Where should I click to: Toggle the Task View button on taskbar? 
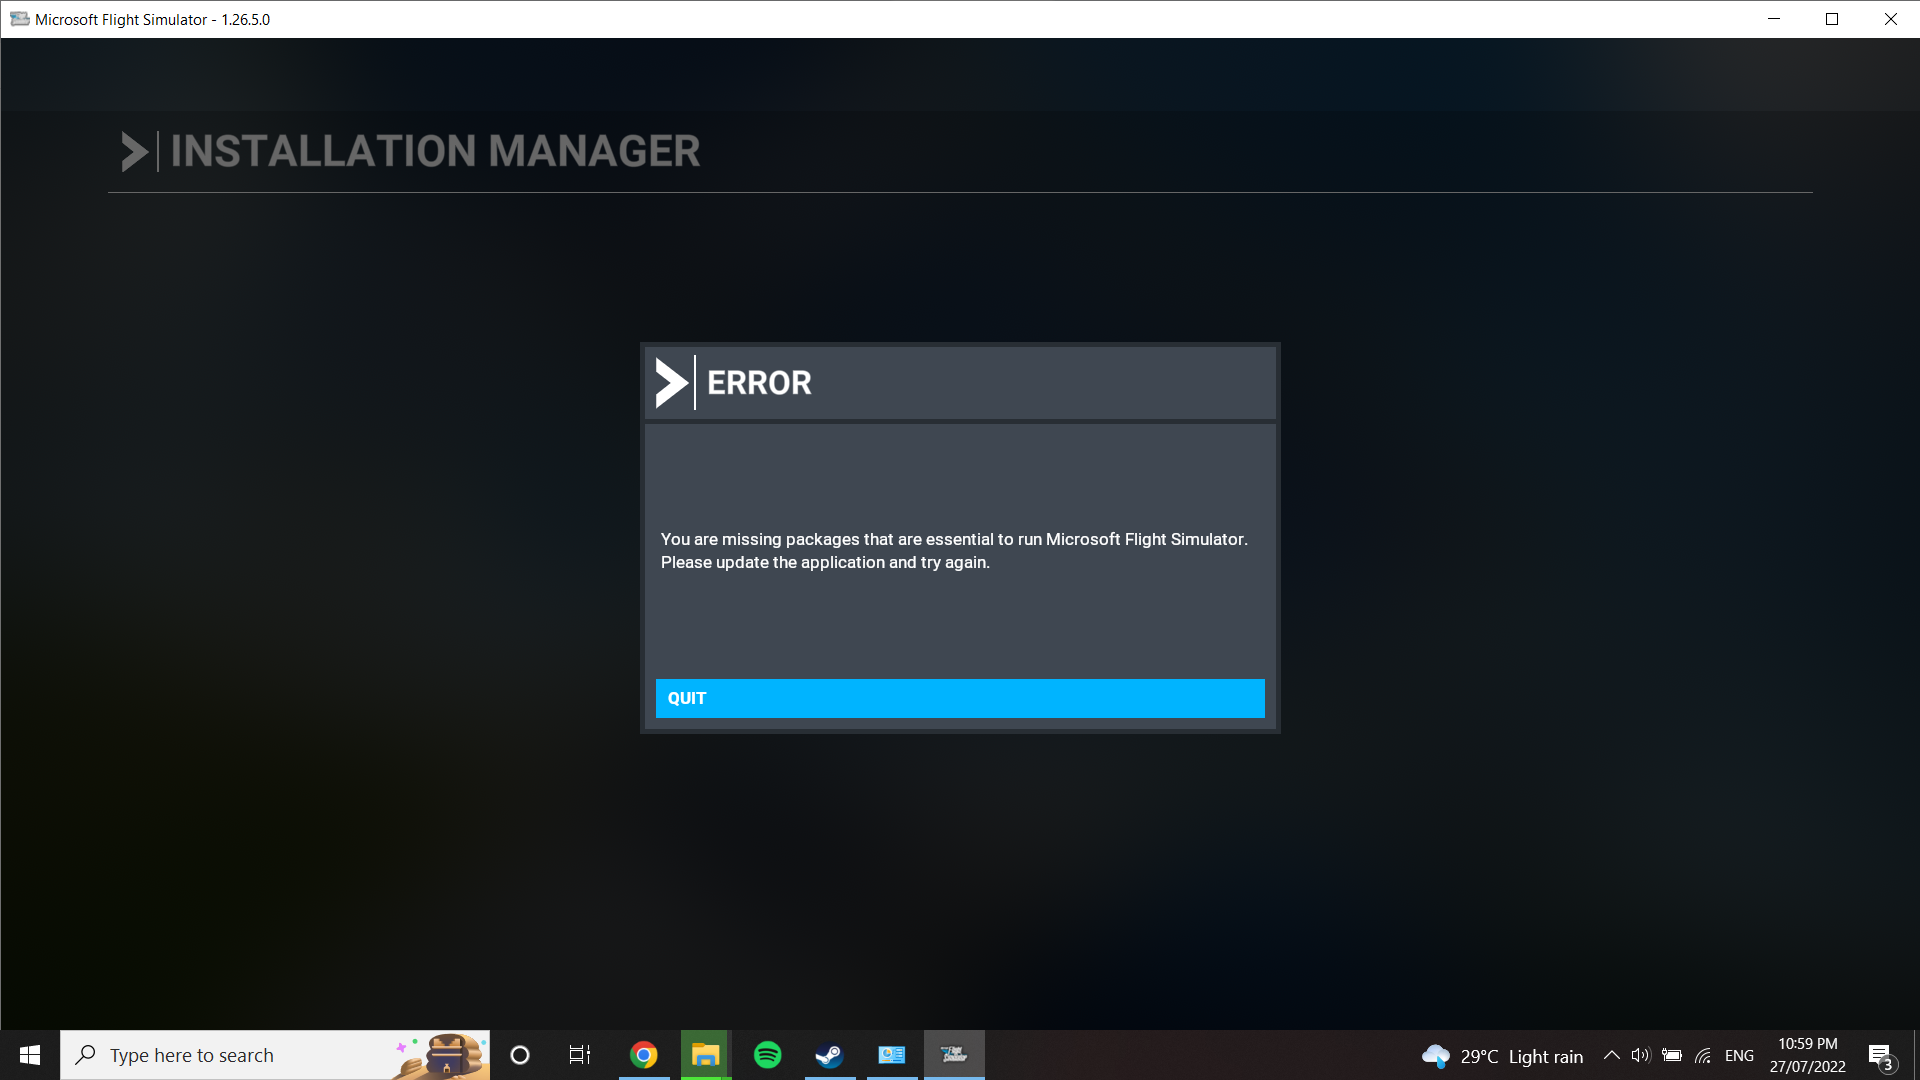click(x=580, y=1054)
